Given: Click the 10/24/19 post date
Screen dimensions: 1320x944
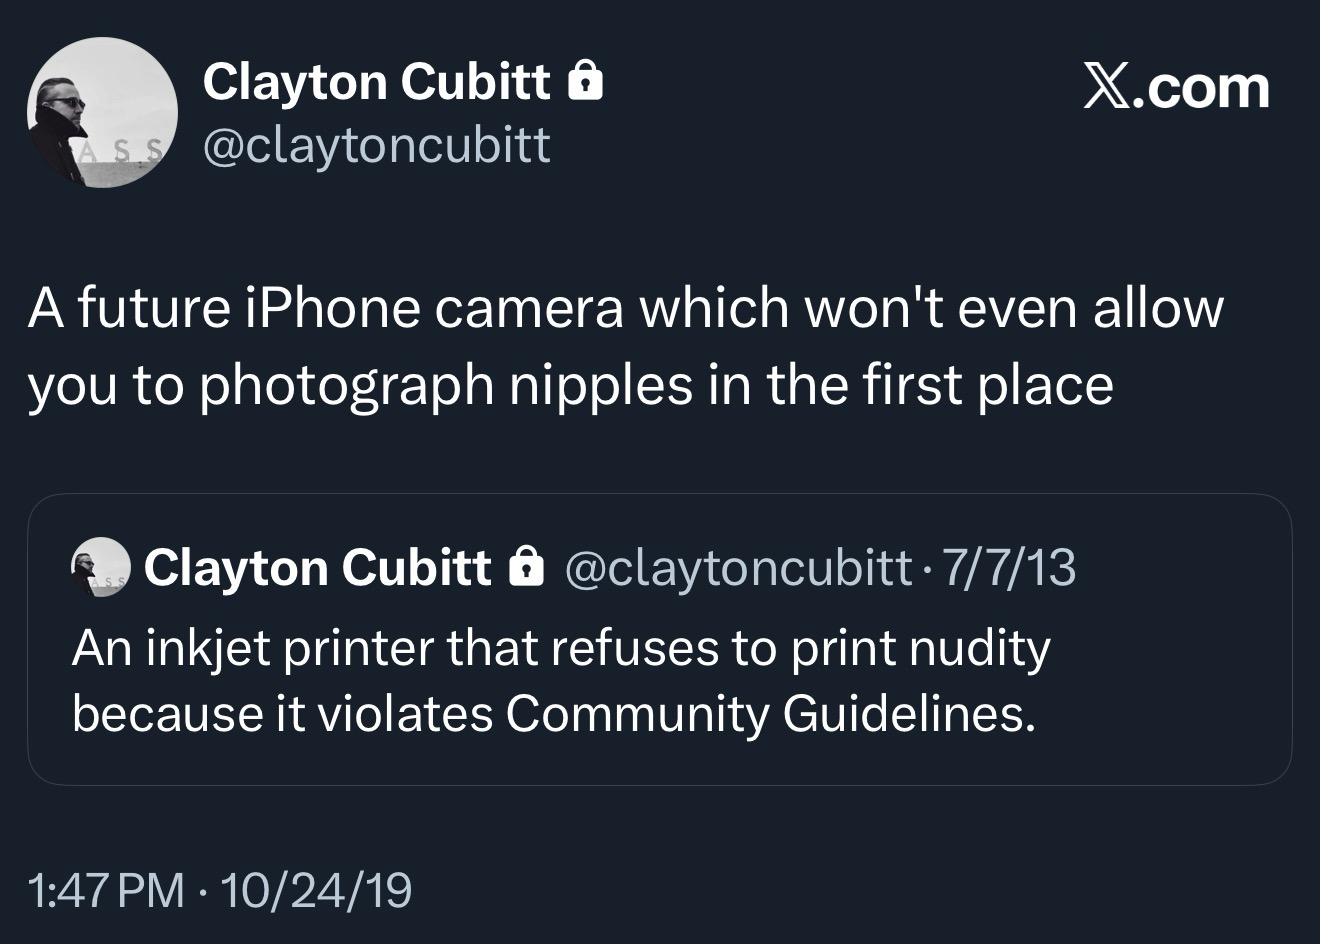Looking at the screenshot, I should [315, 890].
